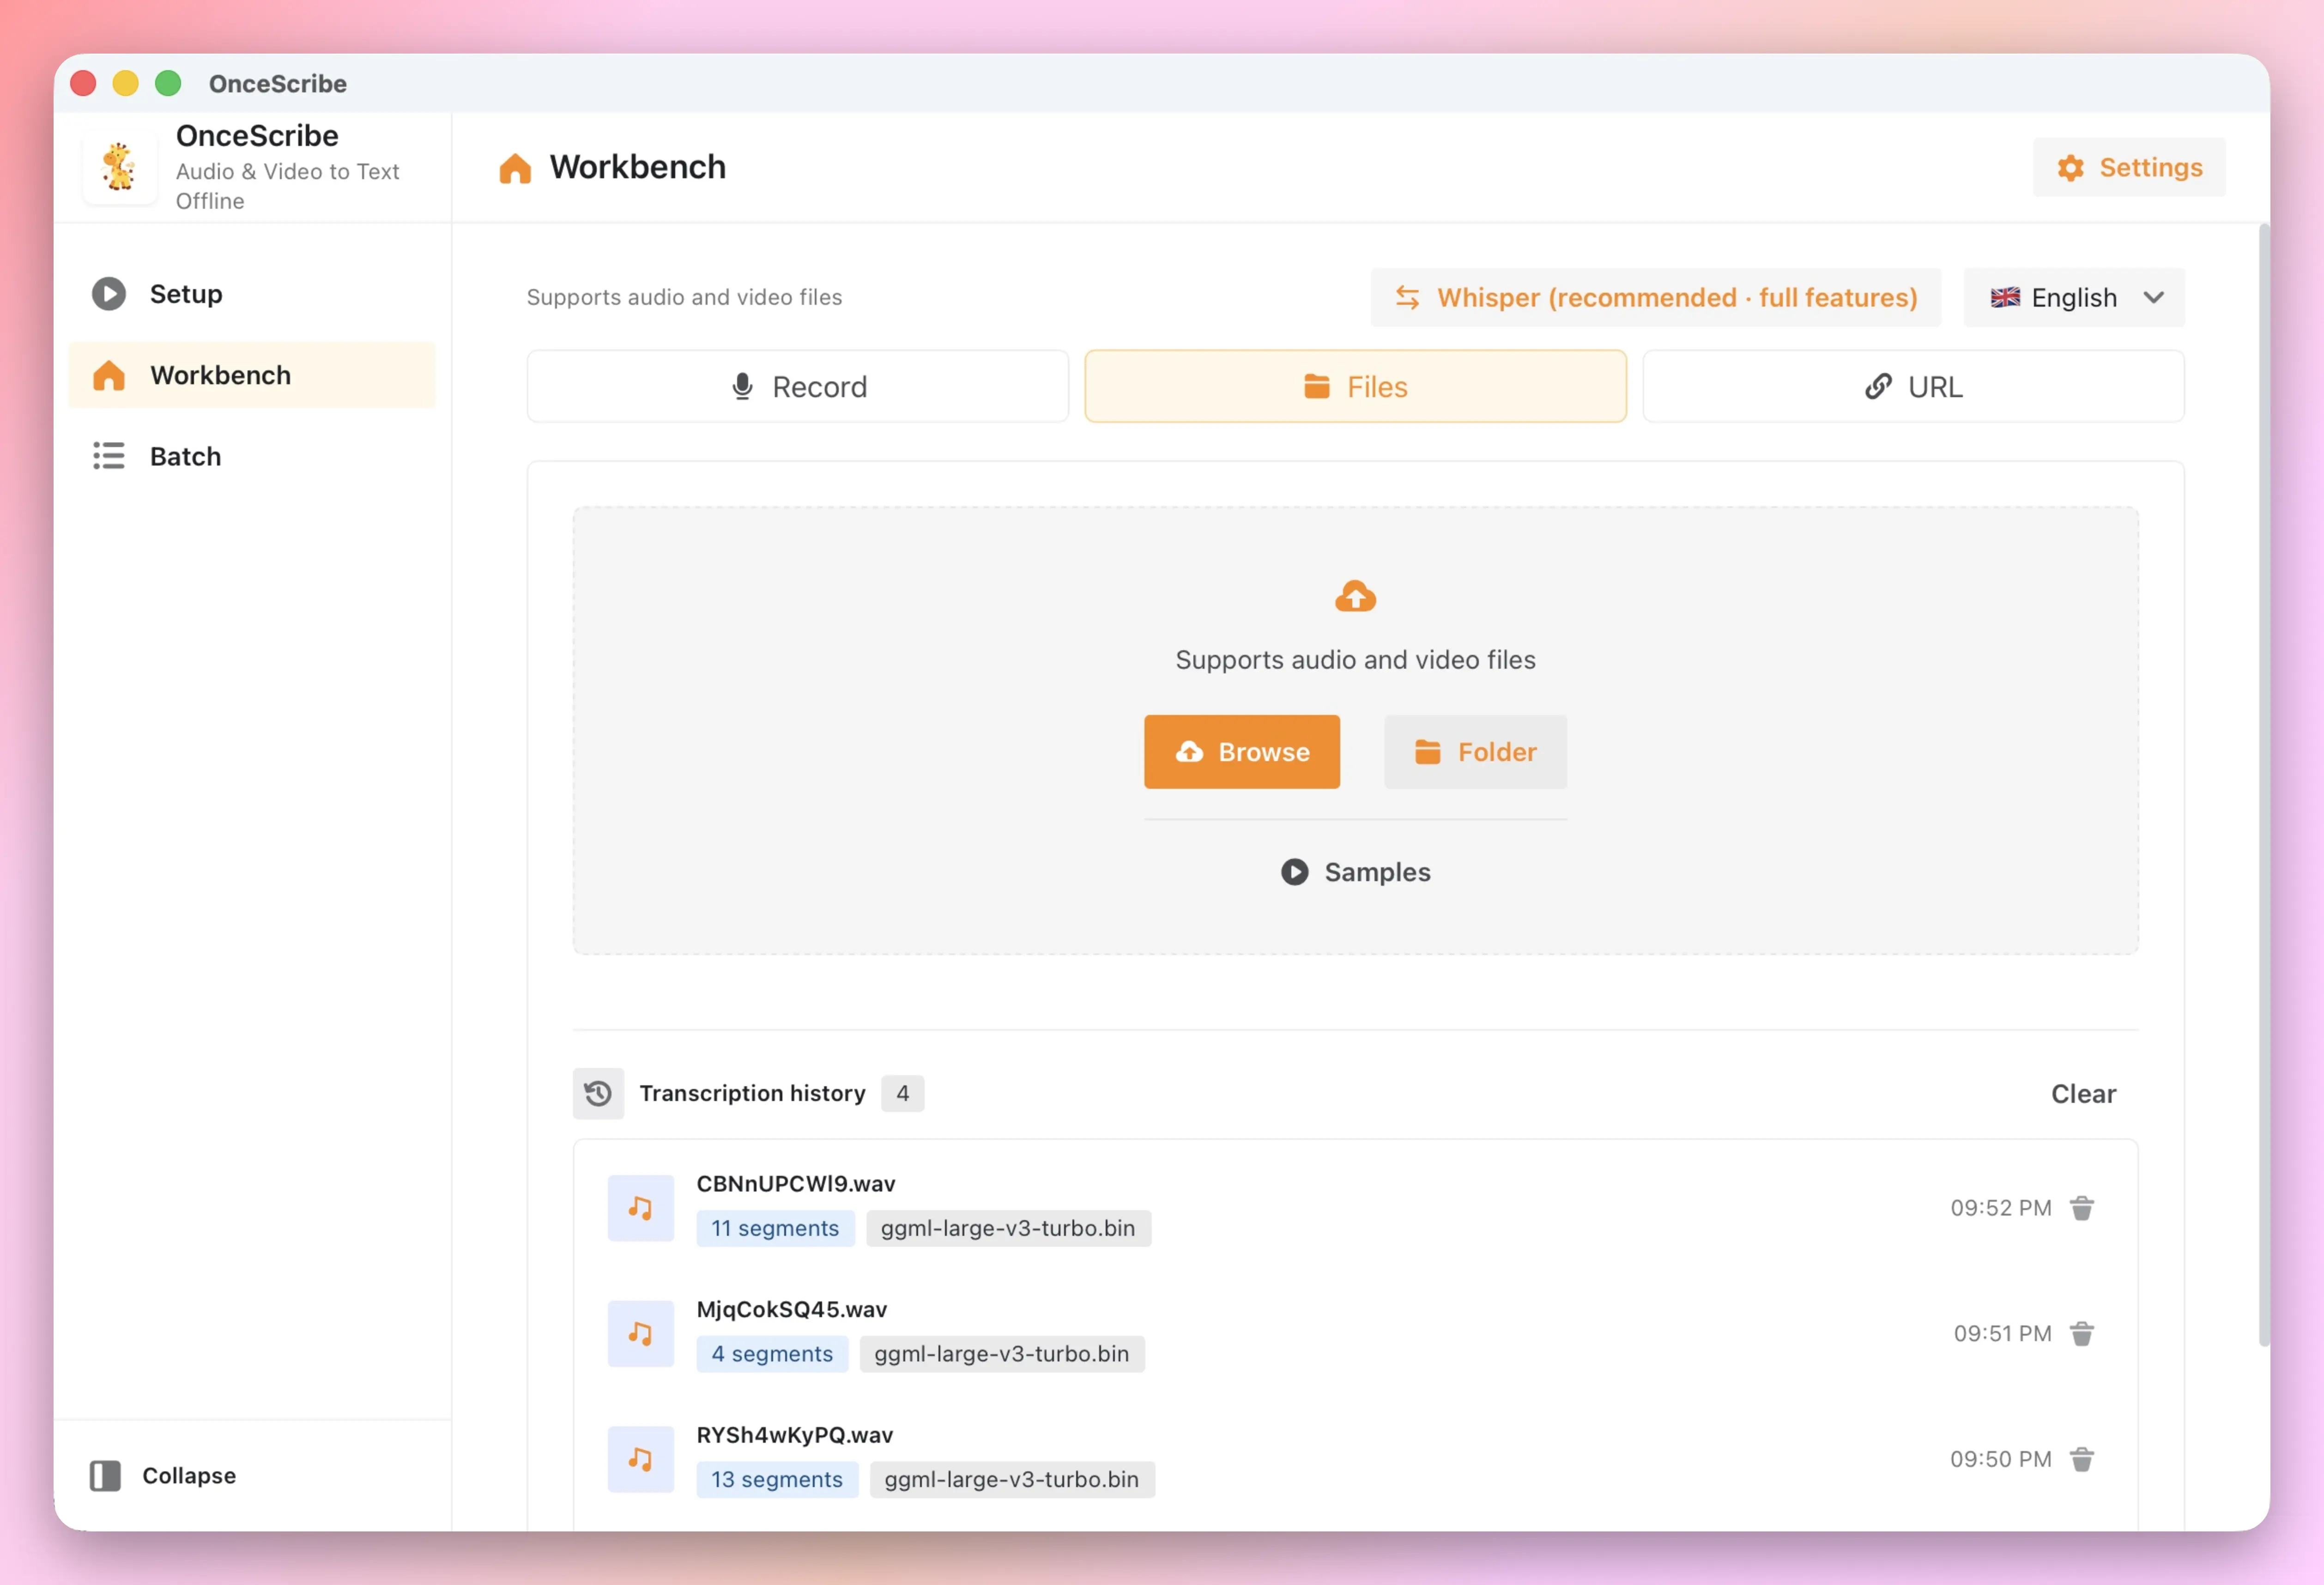2324x1585 pixels.
Task: Click the history count badge 4
Action: (902, 1093)
